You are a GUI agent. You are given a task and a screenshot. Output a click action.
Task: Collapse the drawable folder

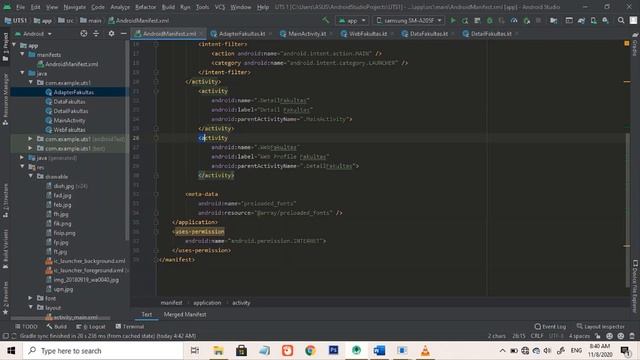[x=31, y=176]
